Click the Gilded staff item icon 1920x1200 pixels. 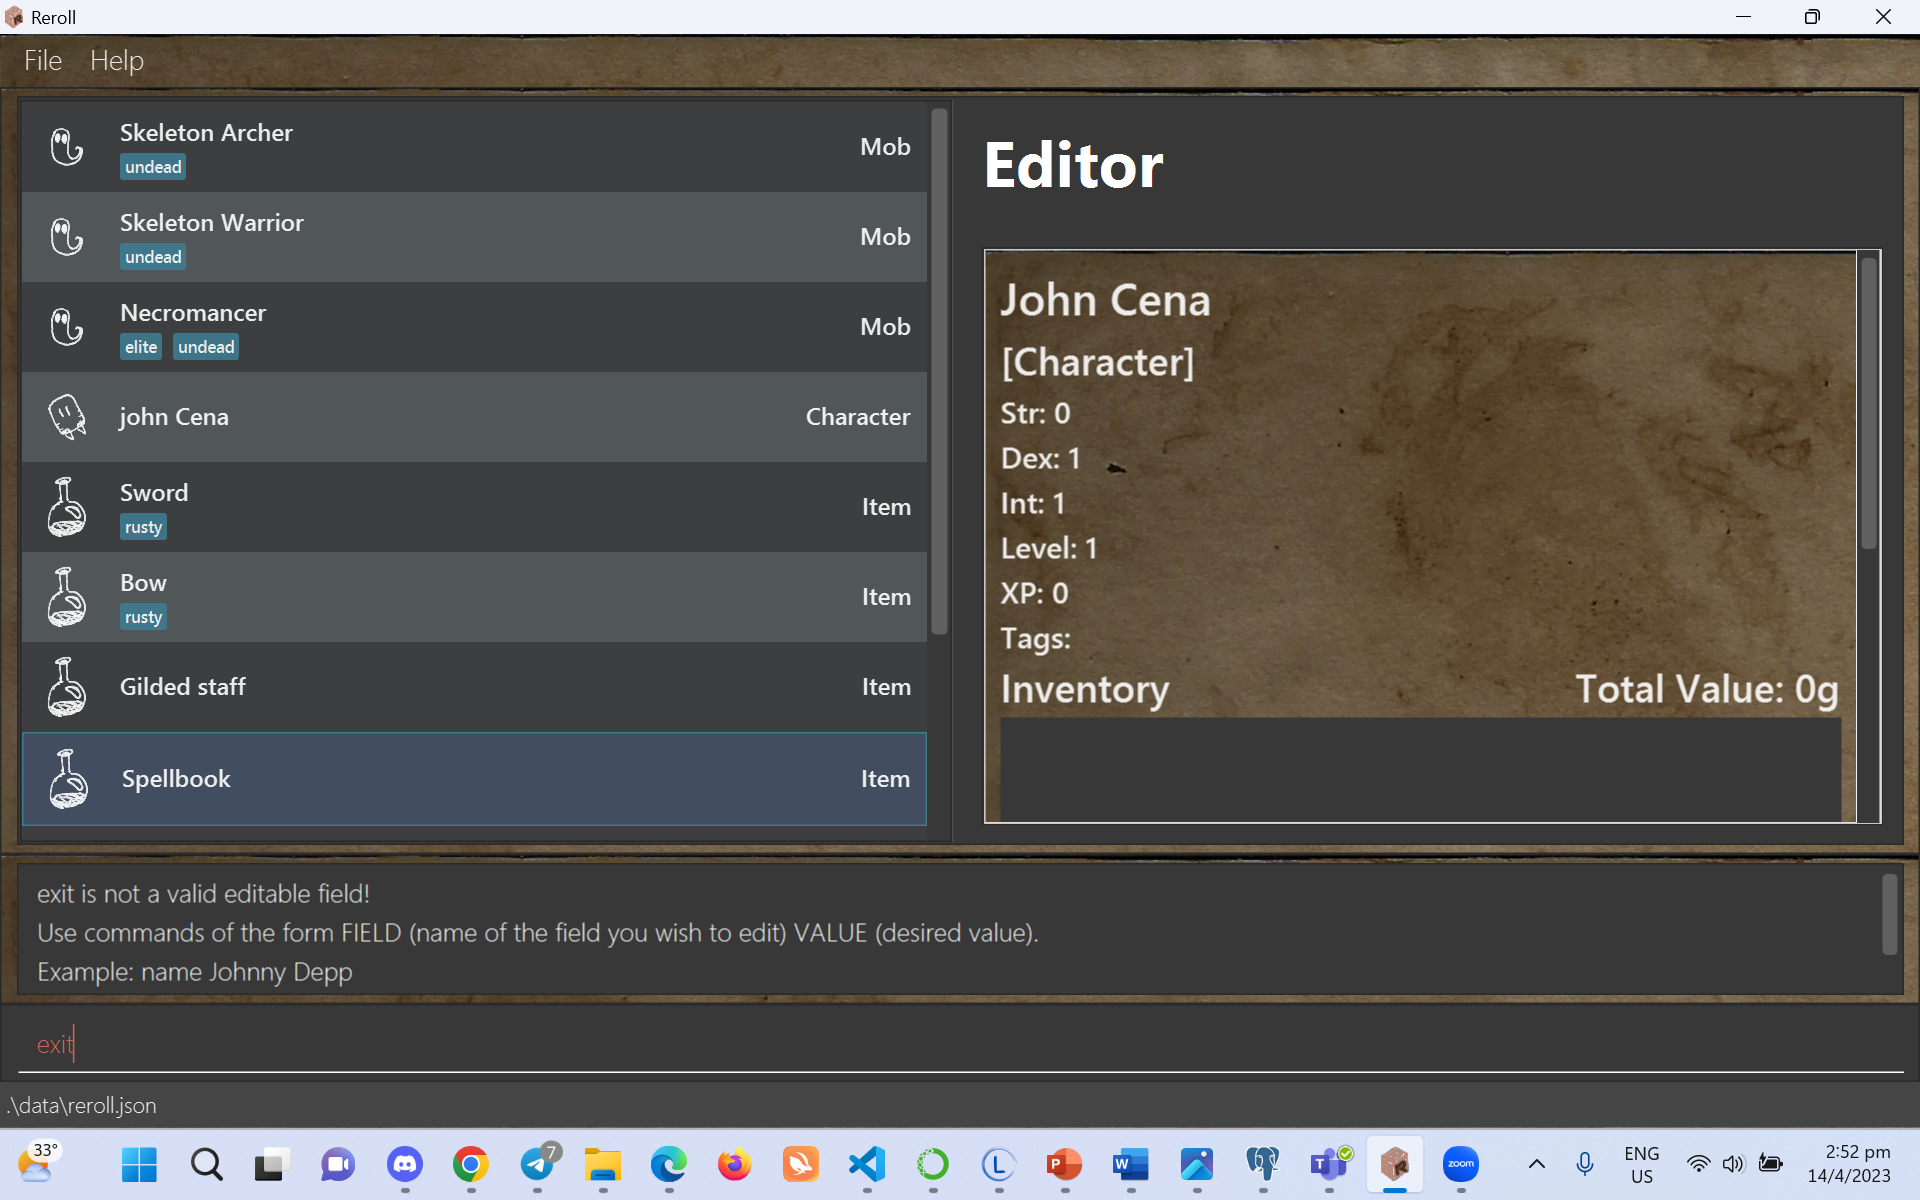pos(67,687)
